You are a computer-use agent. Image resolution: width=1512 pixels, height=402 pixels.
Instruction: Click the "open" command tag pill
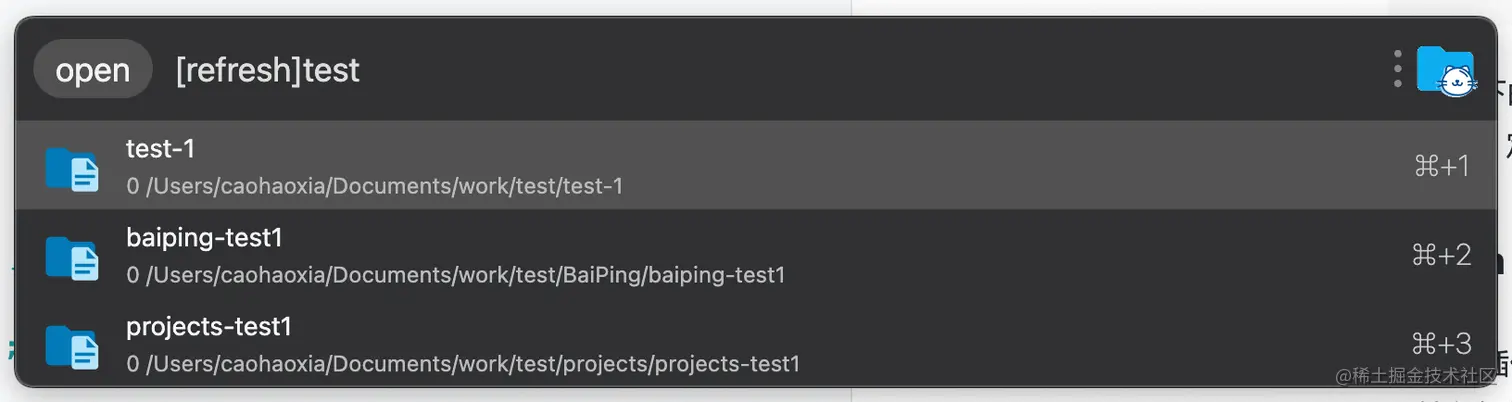tap(93, 70)
